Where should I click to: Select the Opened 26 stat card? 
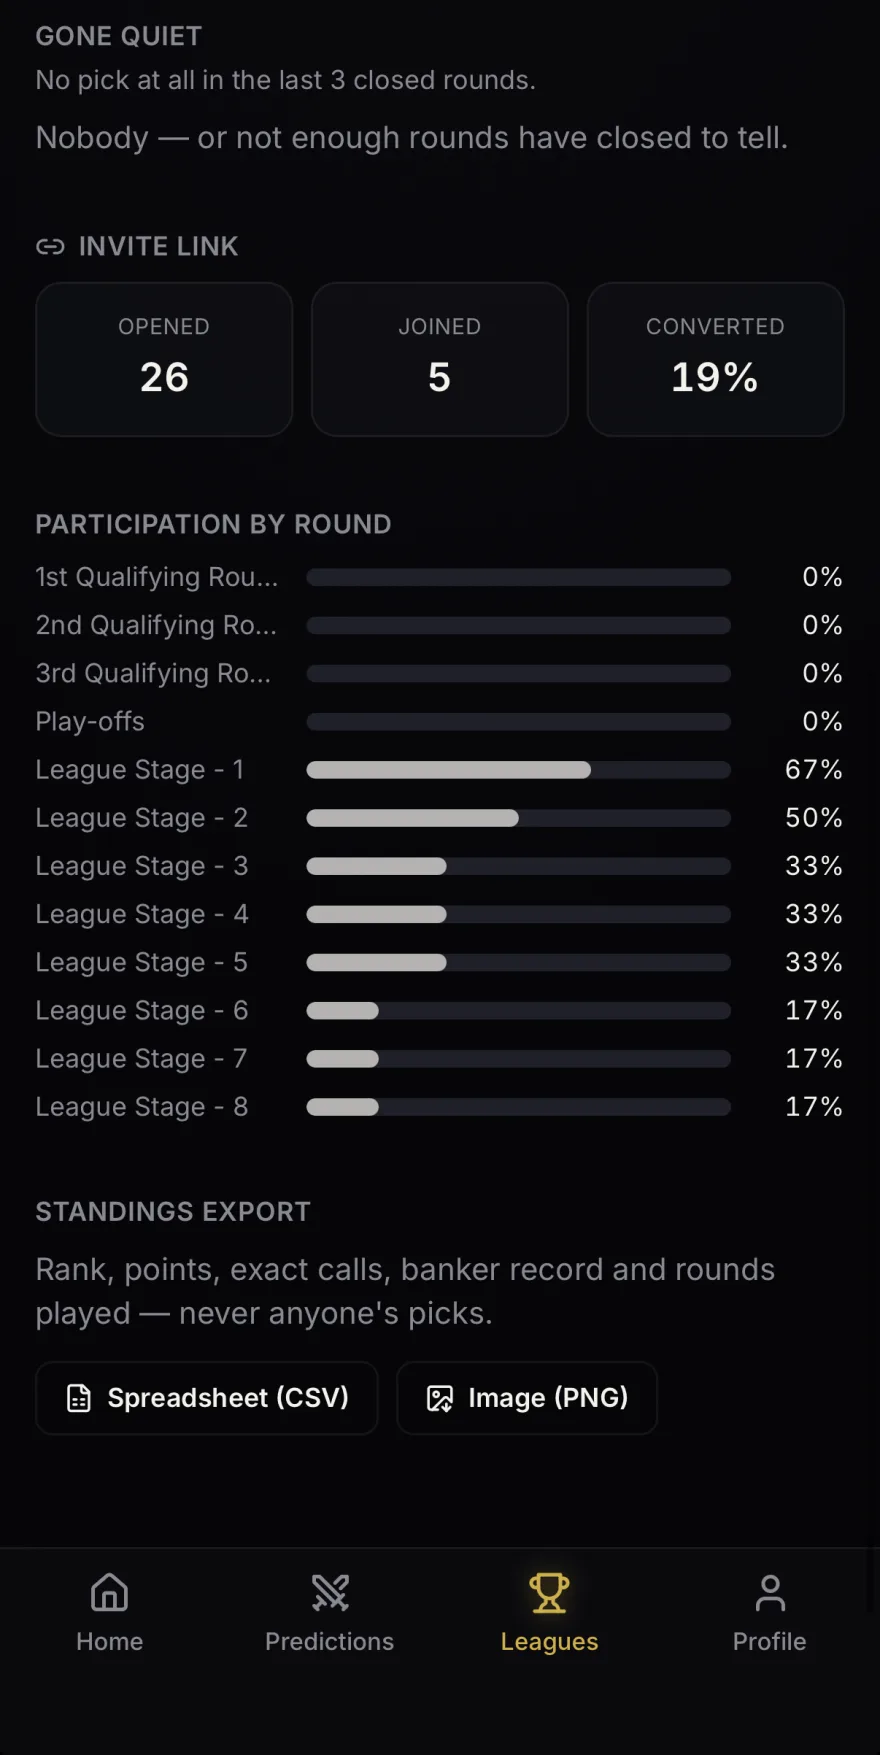click(164, 359)
